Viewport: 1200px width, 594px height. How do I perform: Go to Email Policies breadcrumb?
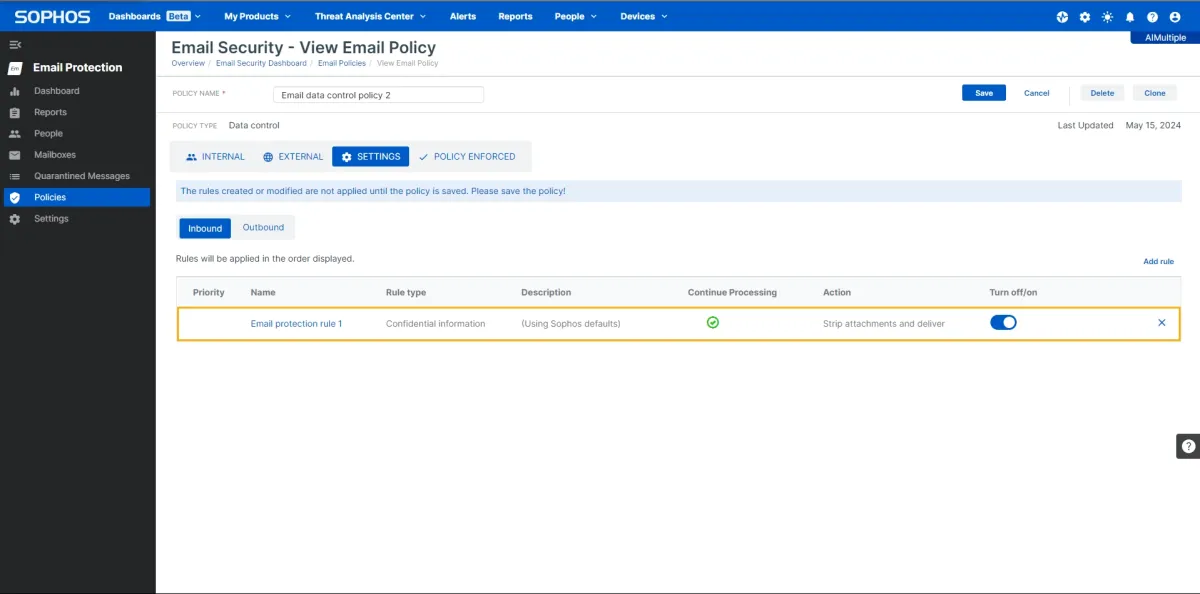tap(342, 63)
